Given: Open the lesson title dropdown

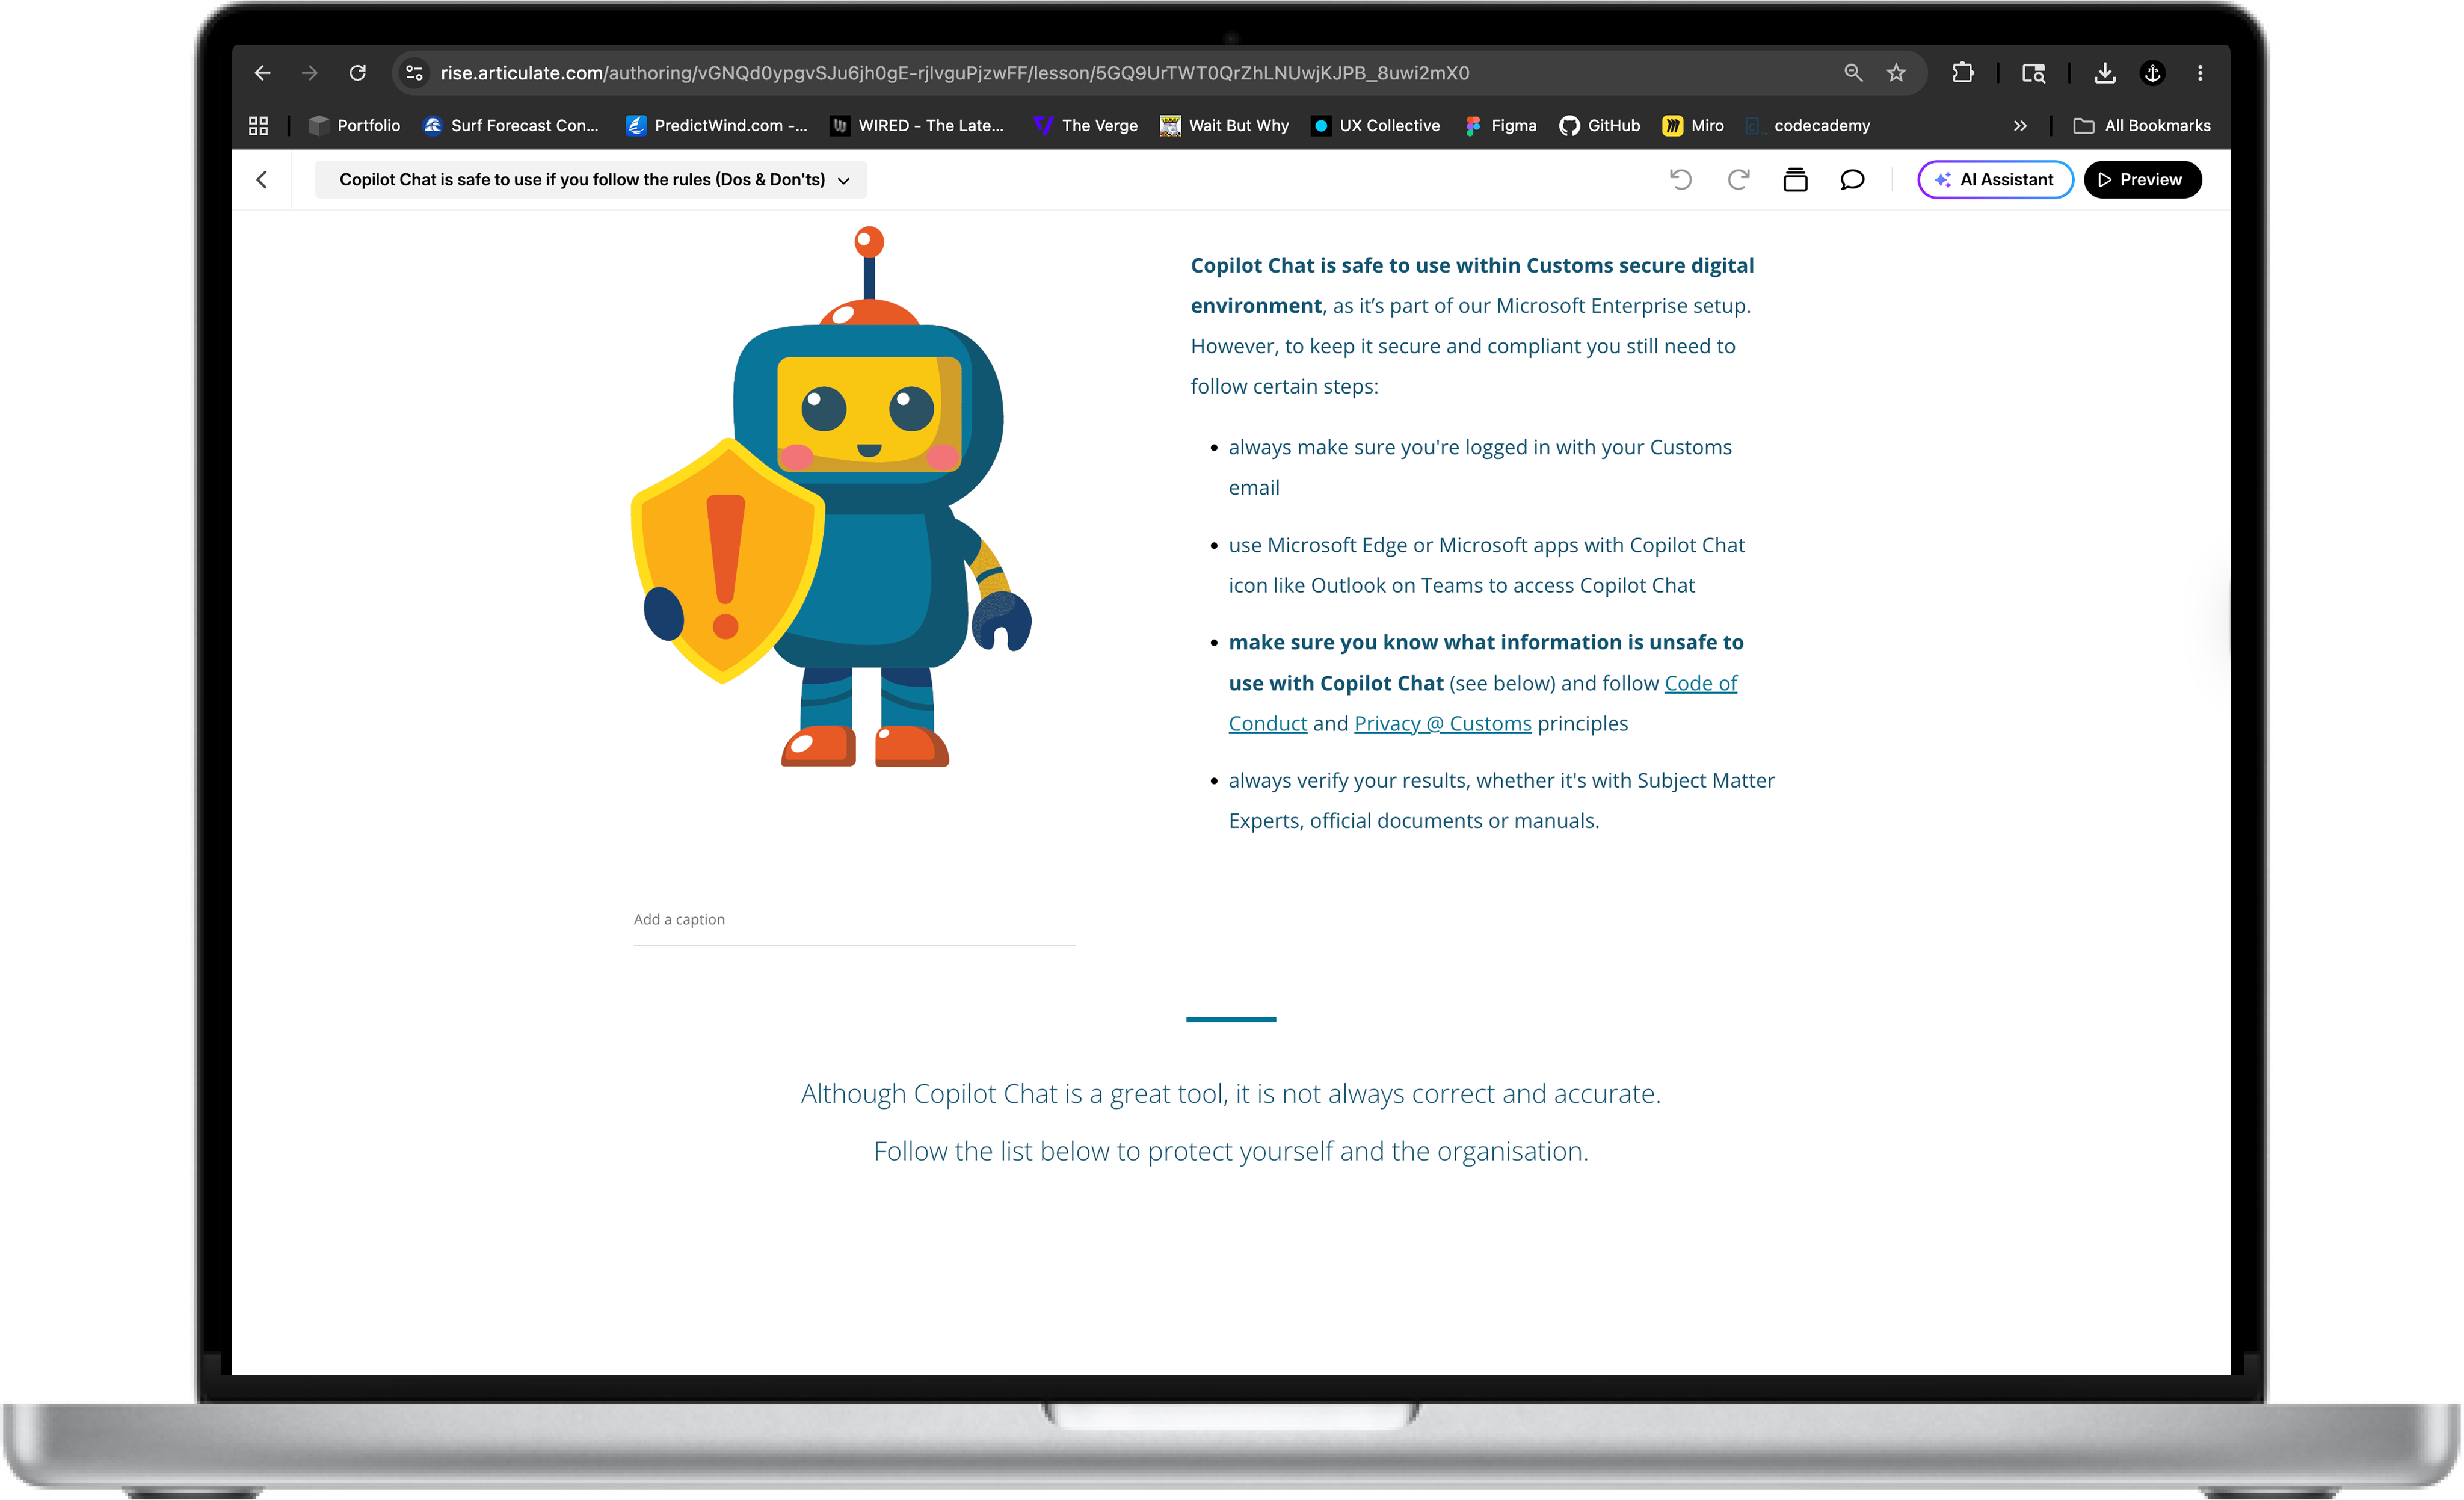Looking at the screenshot, I should (x=591, y=179).
